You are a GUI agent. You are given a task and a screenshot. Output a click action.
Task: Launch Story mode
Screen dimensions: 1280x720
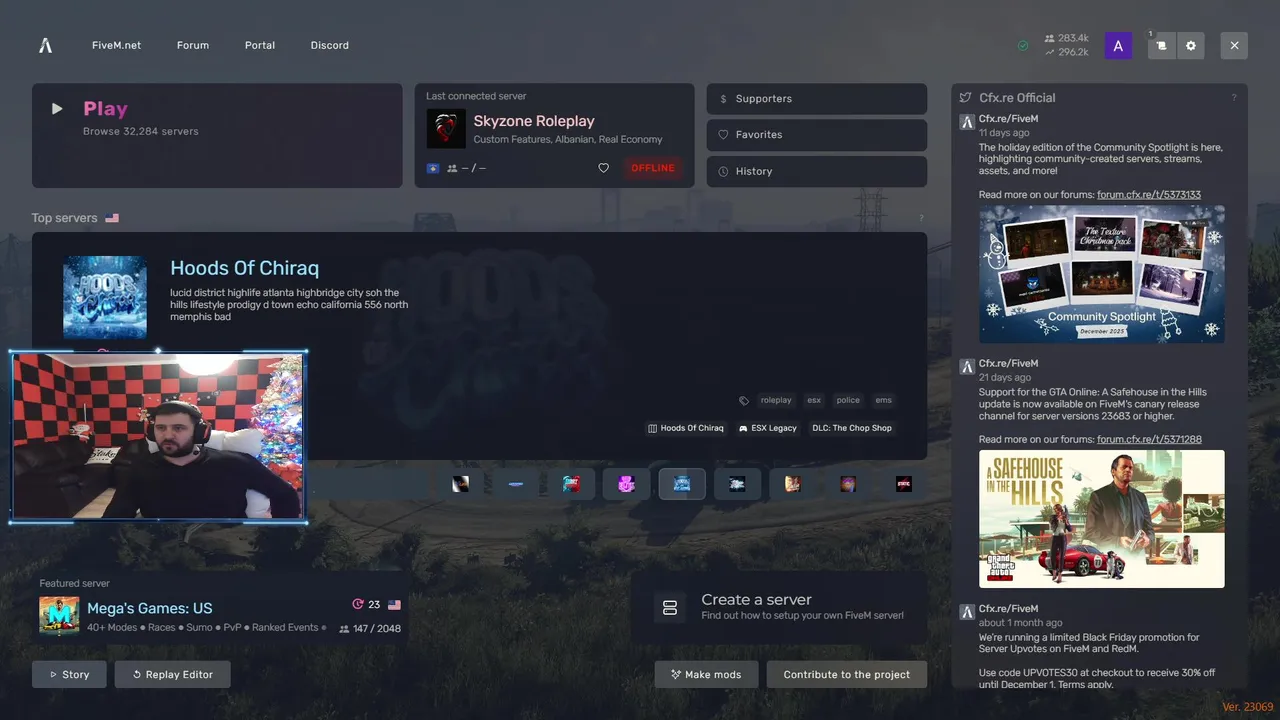(x=69, y=674)
